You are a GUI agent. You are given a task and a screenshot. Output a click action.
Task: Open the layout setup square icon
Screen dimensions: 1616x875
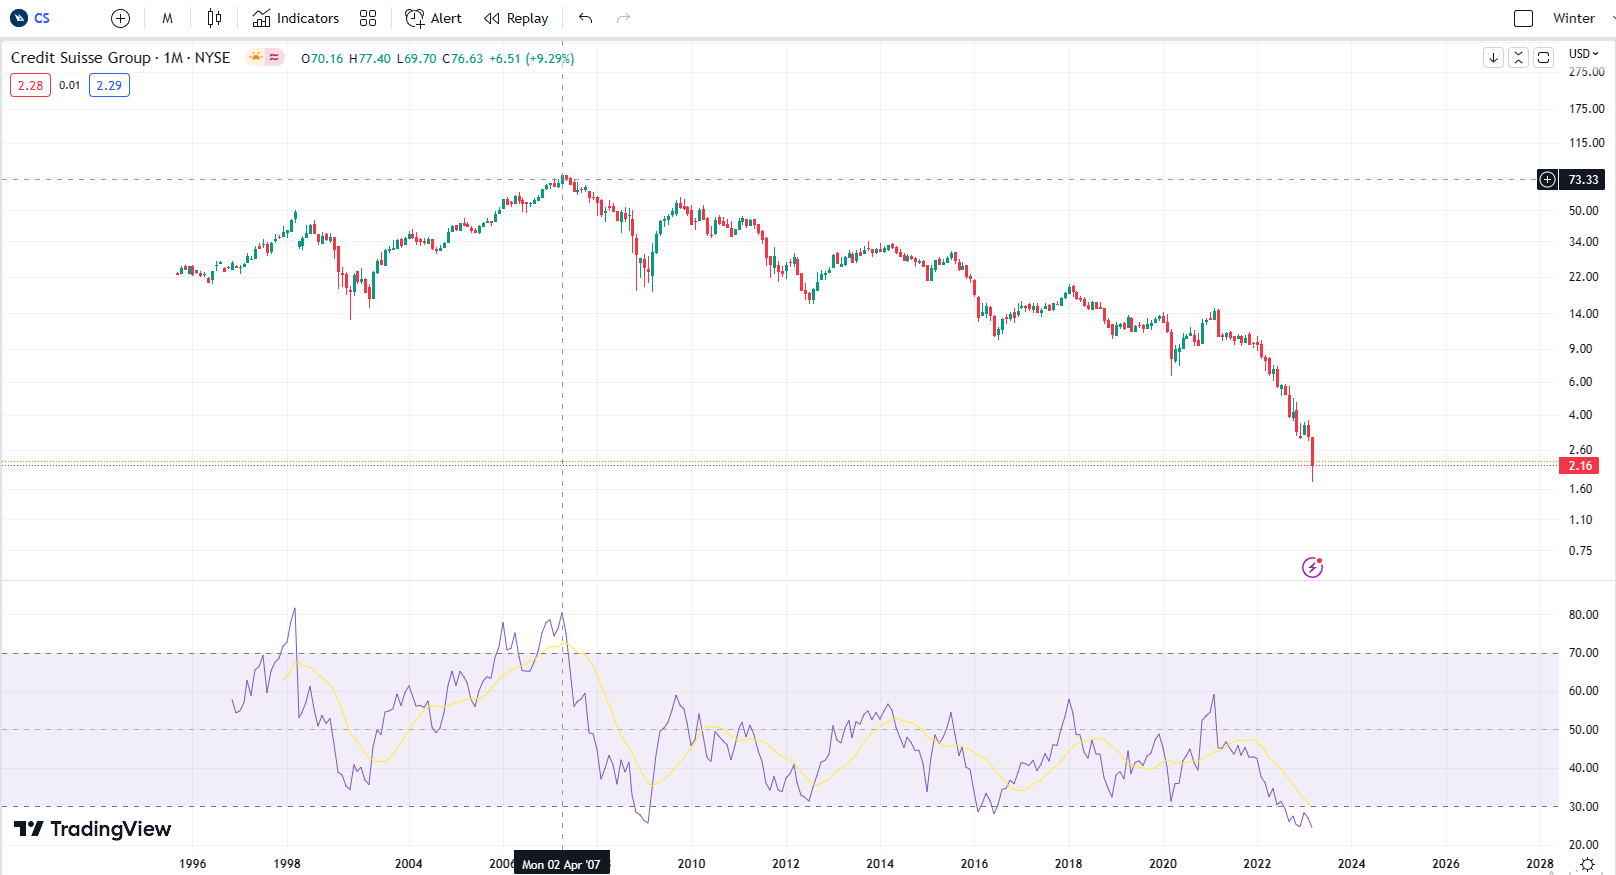pyautogui.click(x=1523, y=18)
